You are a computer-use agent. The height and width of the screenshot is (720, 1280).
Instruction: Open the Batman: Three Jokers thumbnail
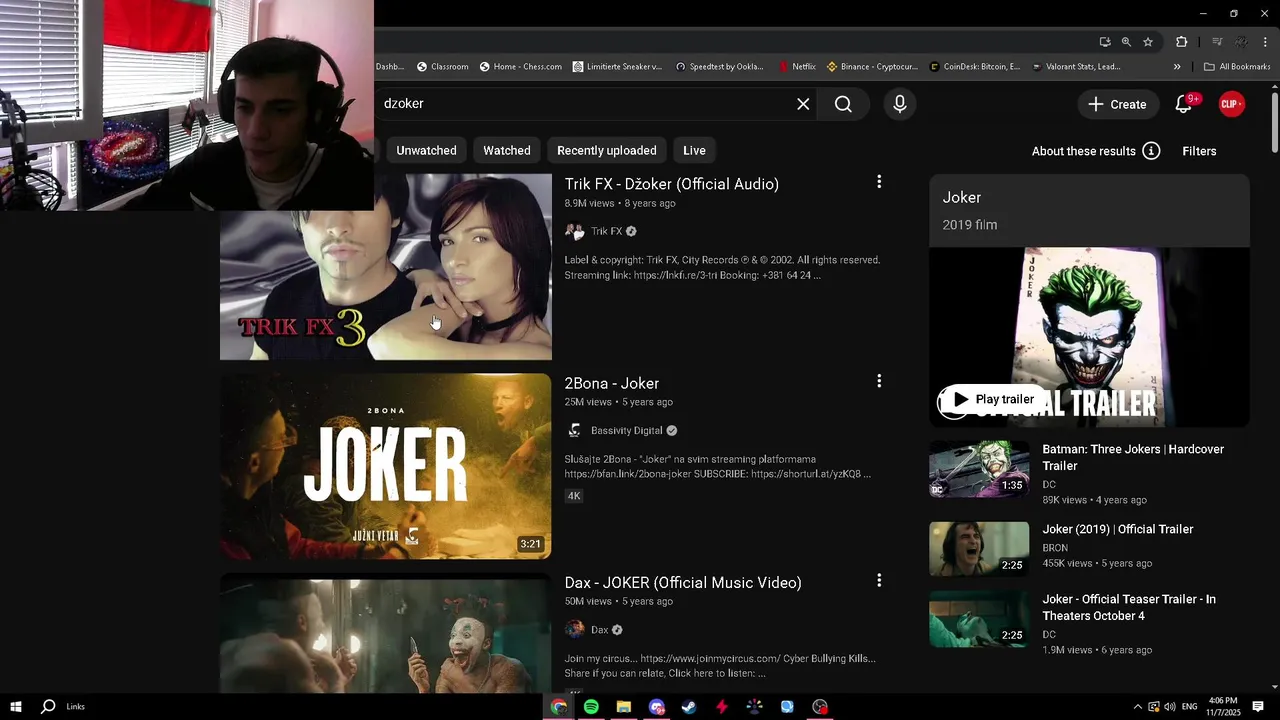[979, 469]
